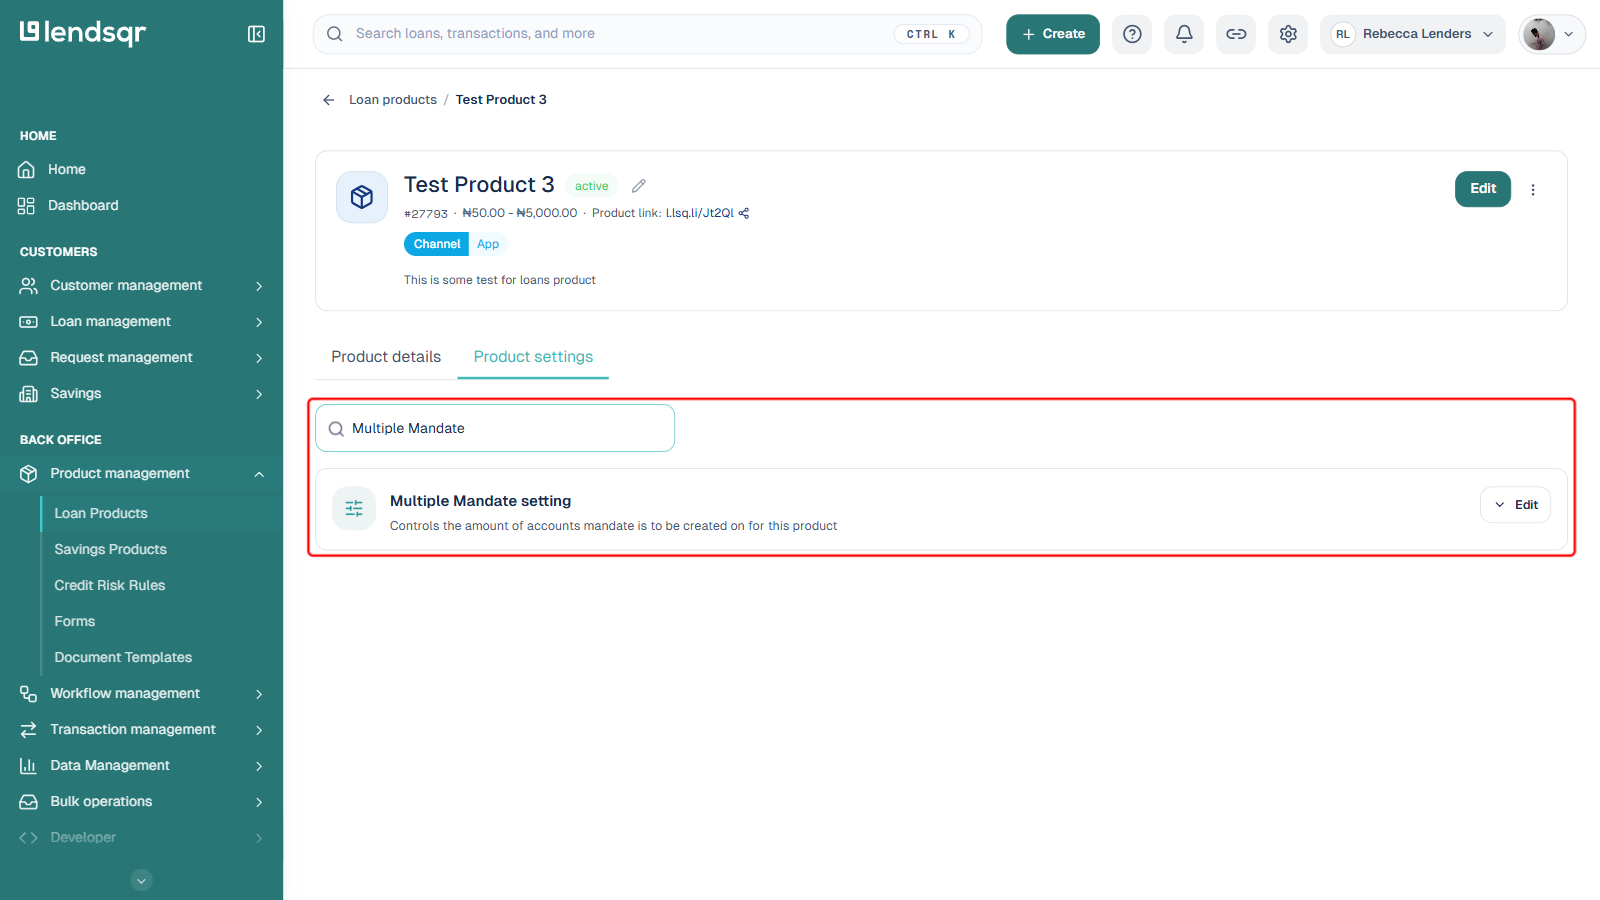Open Credit Risk Rules submenu item

point(110,586)
